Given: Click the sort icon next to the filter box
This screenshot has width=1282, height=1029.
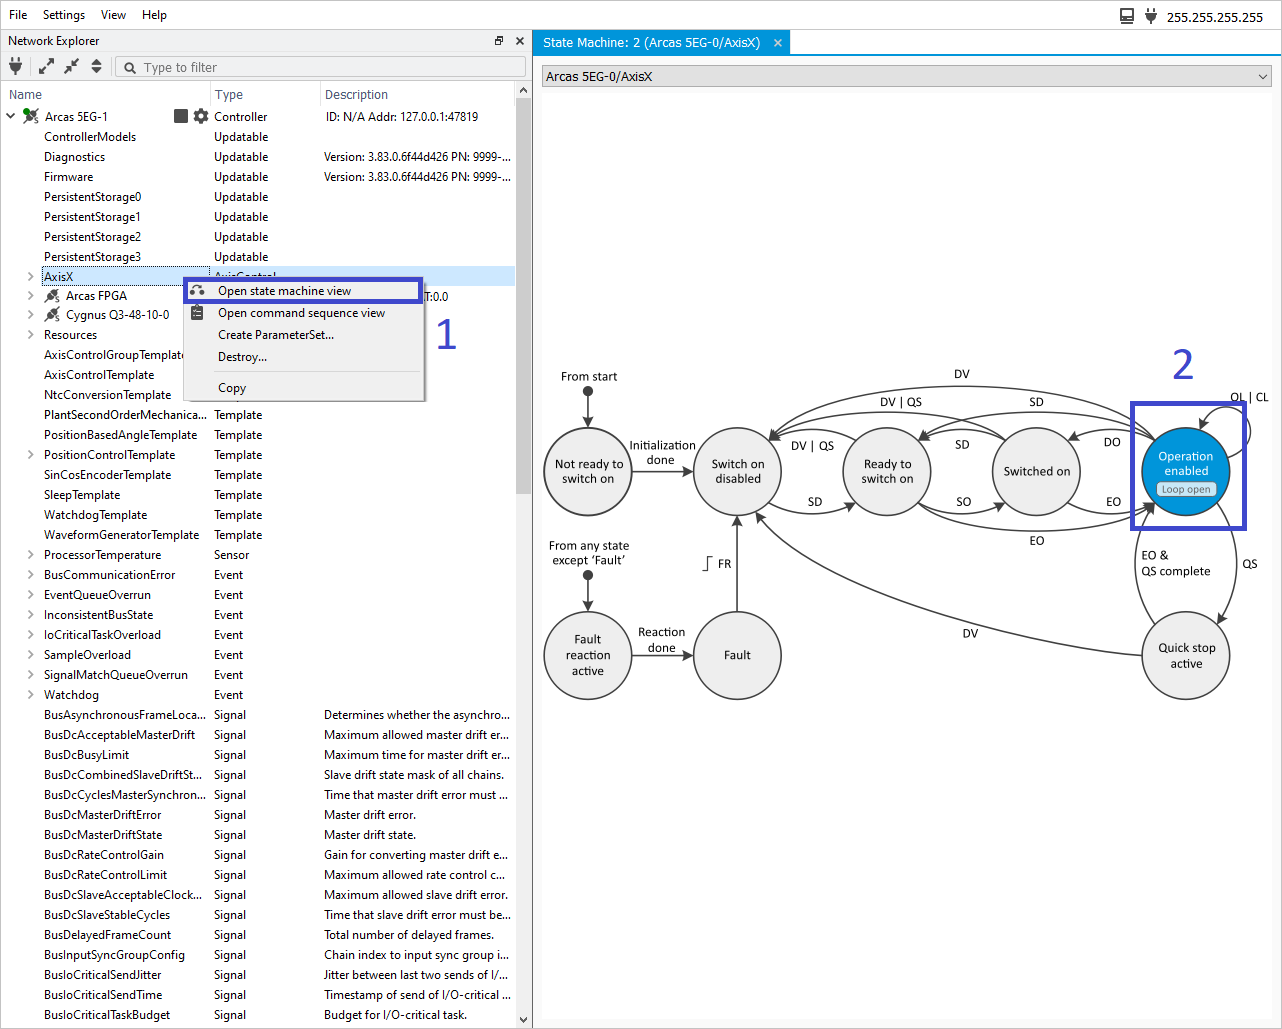Looking at the screenshot, I should [x=96, y=65].
